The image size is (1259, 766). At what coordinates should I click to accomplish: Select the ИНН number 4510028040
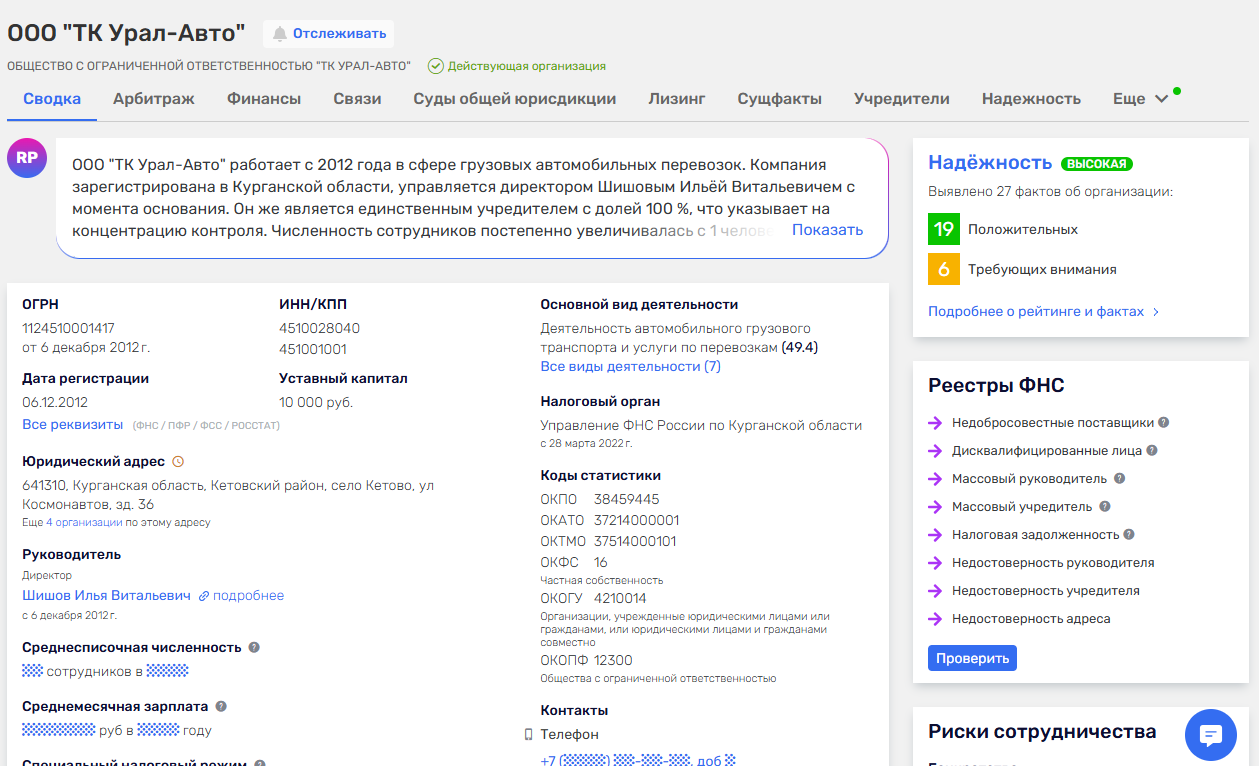click(319, 328)
